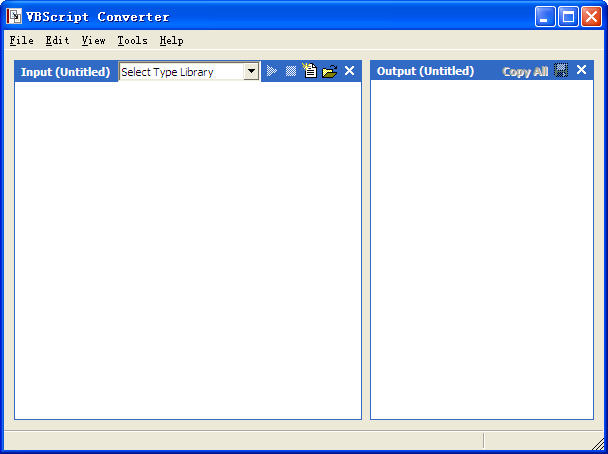608x454 pixels.
Task: Open the Tools menu
Action: click(132, 40)
